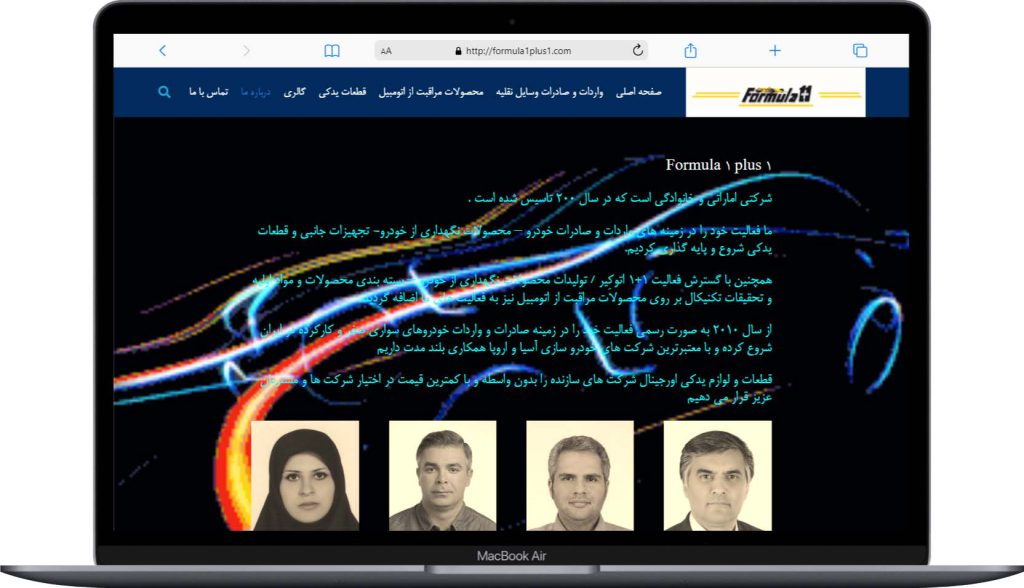This screenshot has width=1024, height=588.
Task: Click the formula1plus1.com address field
Action: (517, 51)
